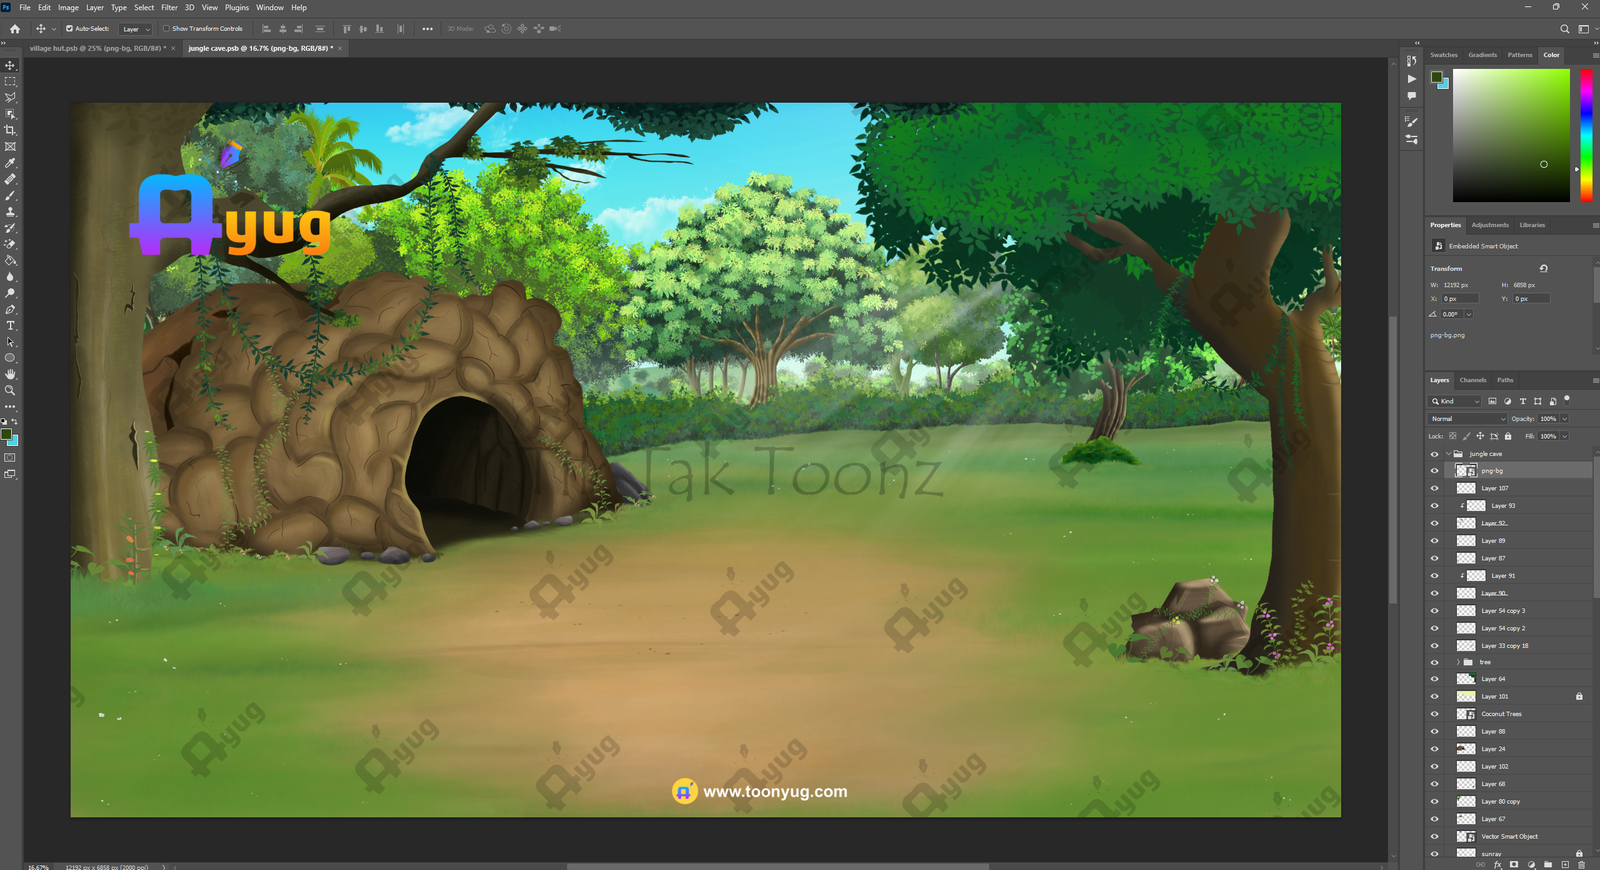The image size is (1600, 870).
Task: Open the Normal blend mode dropdown
Action: click(x=1467, y=419)
